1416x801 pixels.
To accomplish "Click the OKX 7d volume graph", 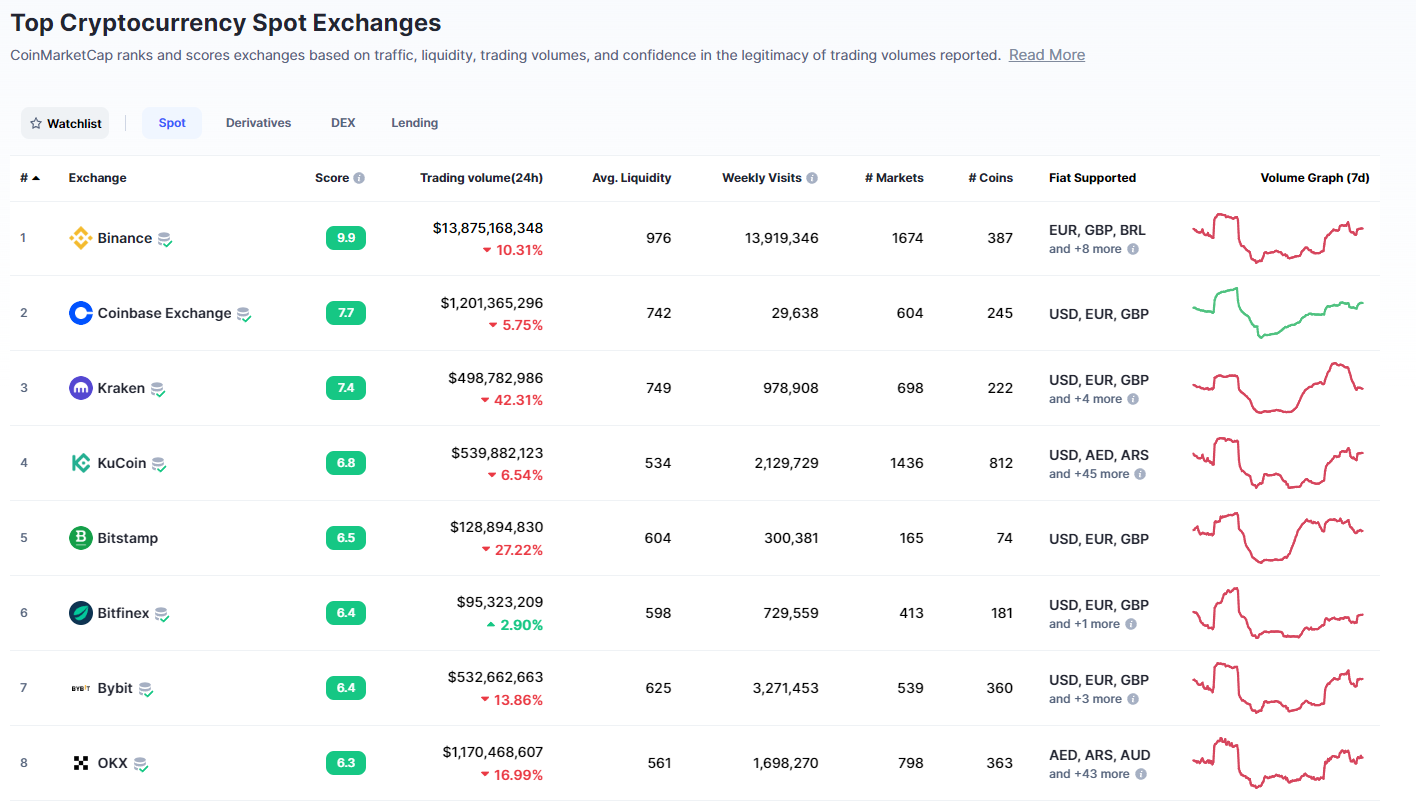I will point(1278,763).
